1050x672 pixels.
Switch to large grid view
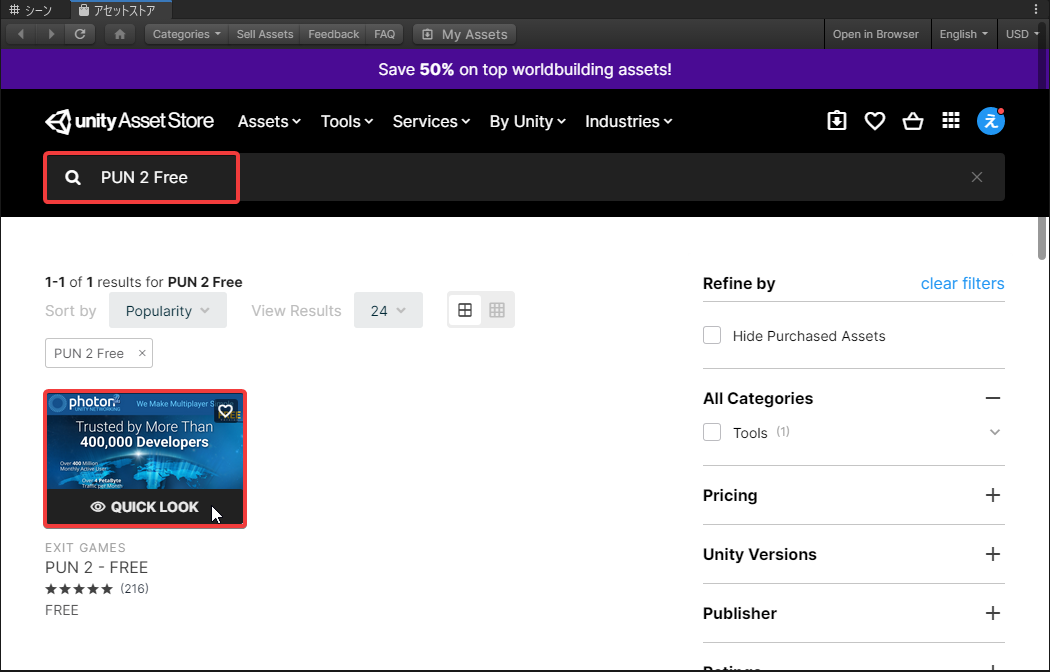pos(465,310)
